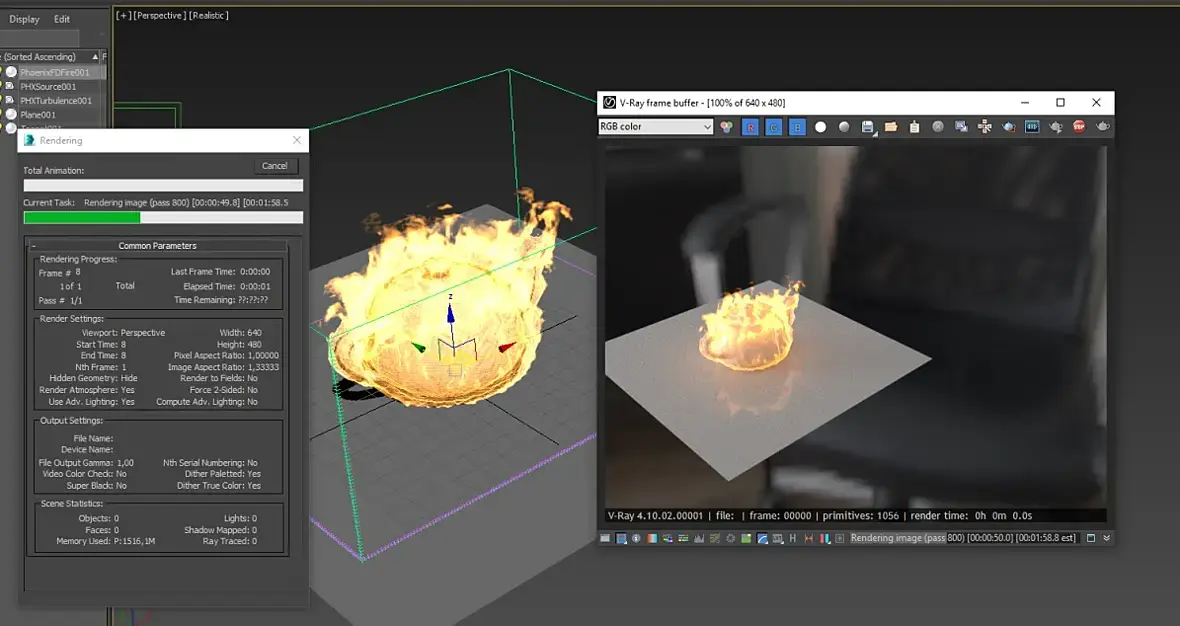Click the switch to RGB colors icon
The image size is (1180, 626).
(726, 127)
